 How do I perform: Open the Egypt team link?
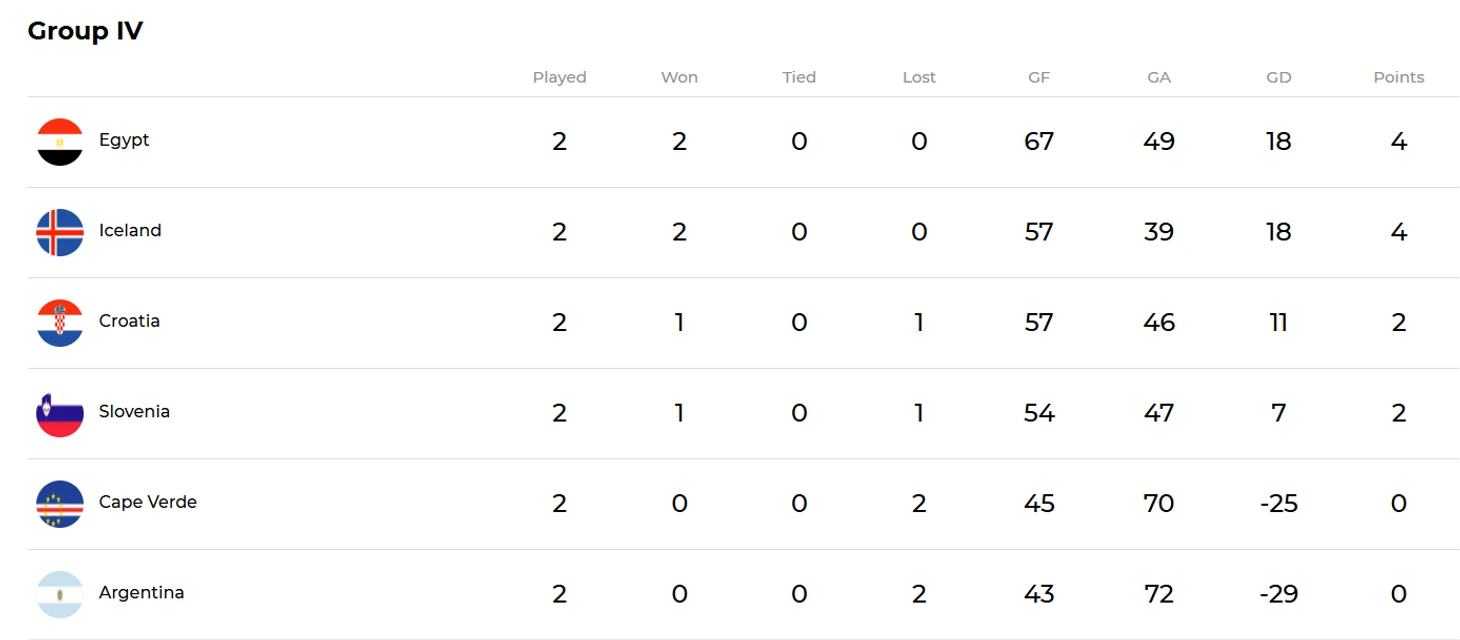pyautogui.click(x=124, y=140)
